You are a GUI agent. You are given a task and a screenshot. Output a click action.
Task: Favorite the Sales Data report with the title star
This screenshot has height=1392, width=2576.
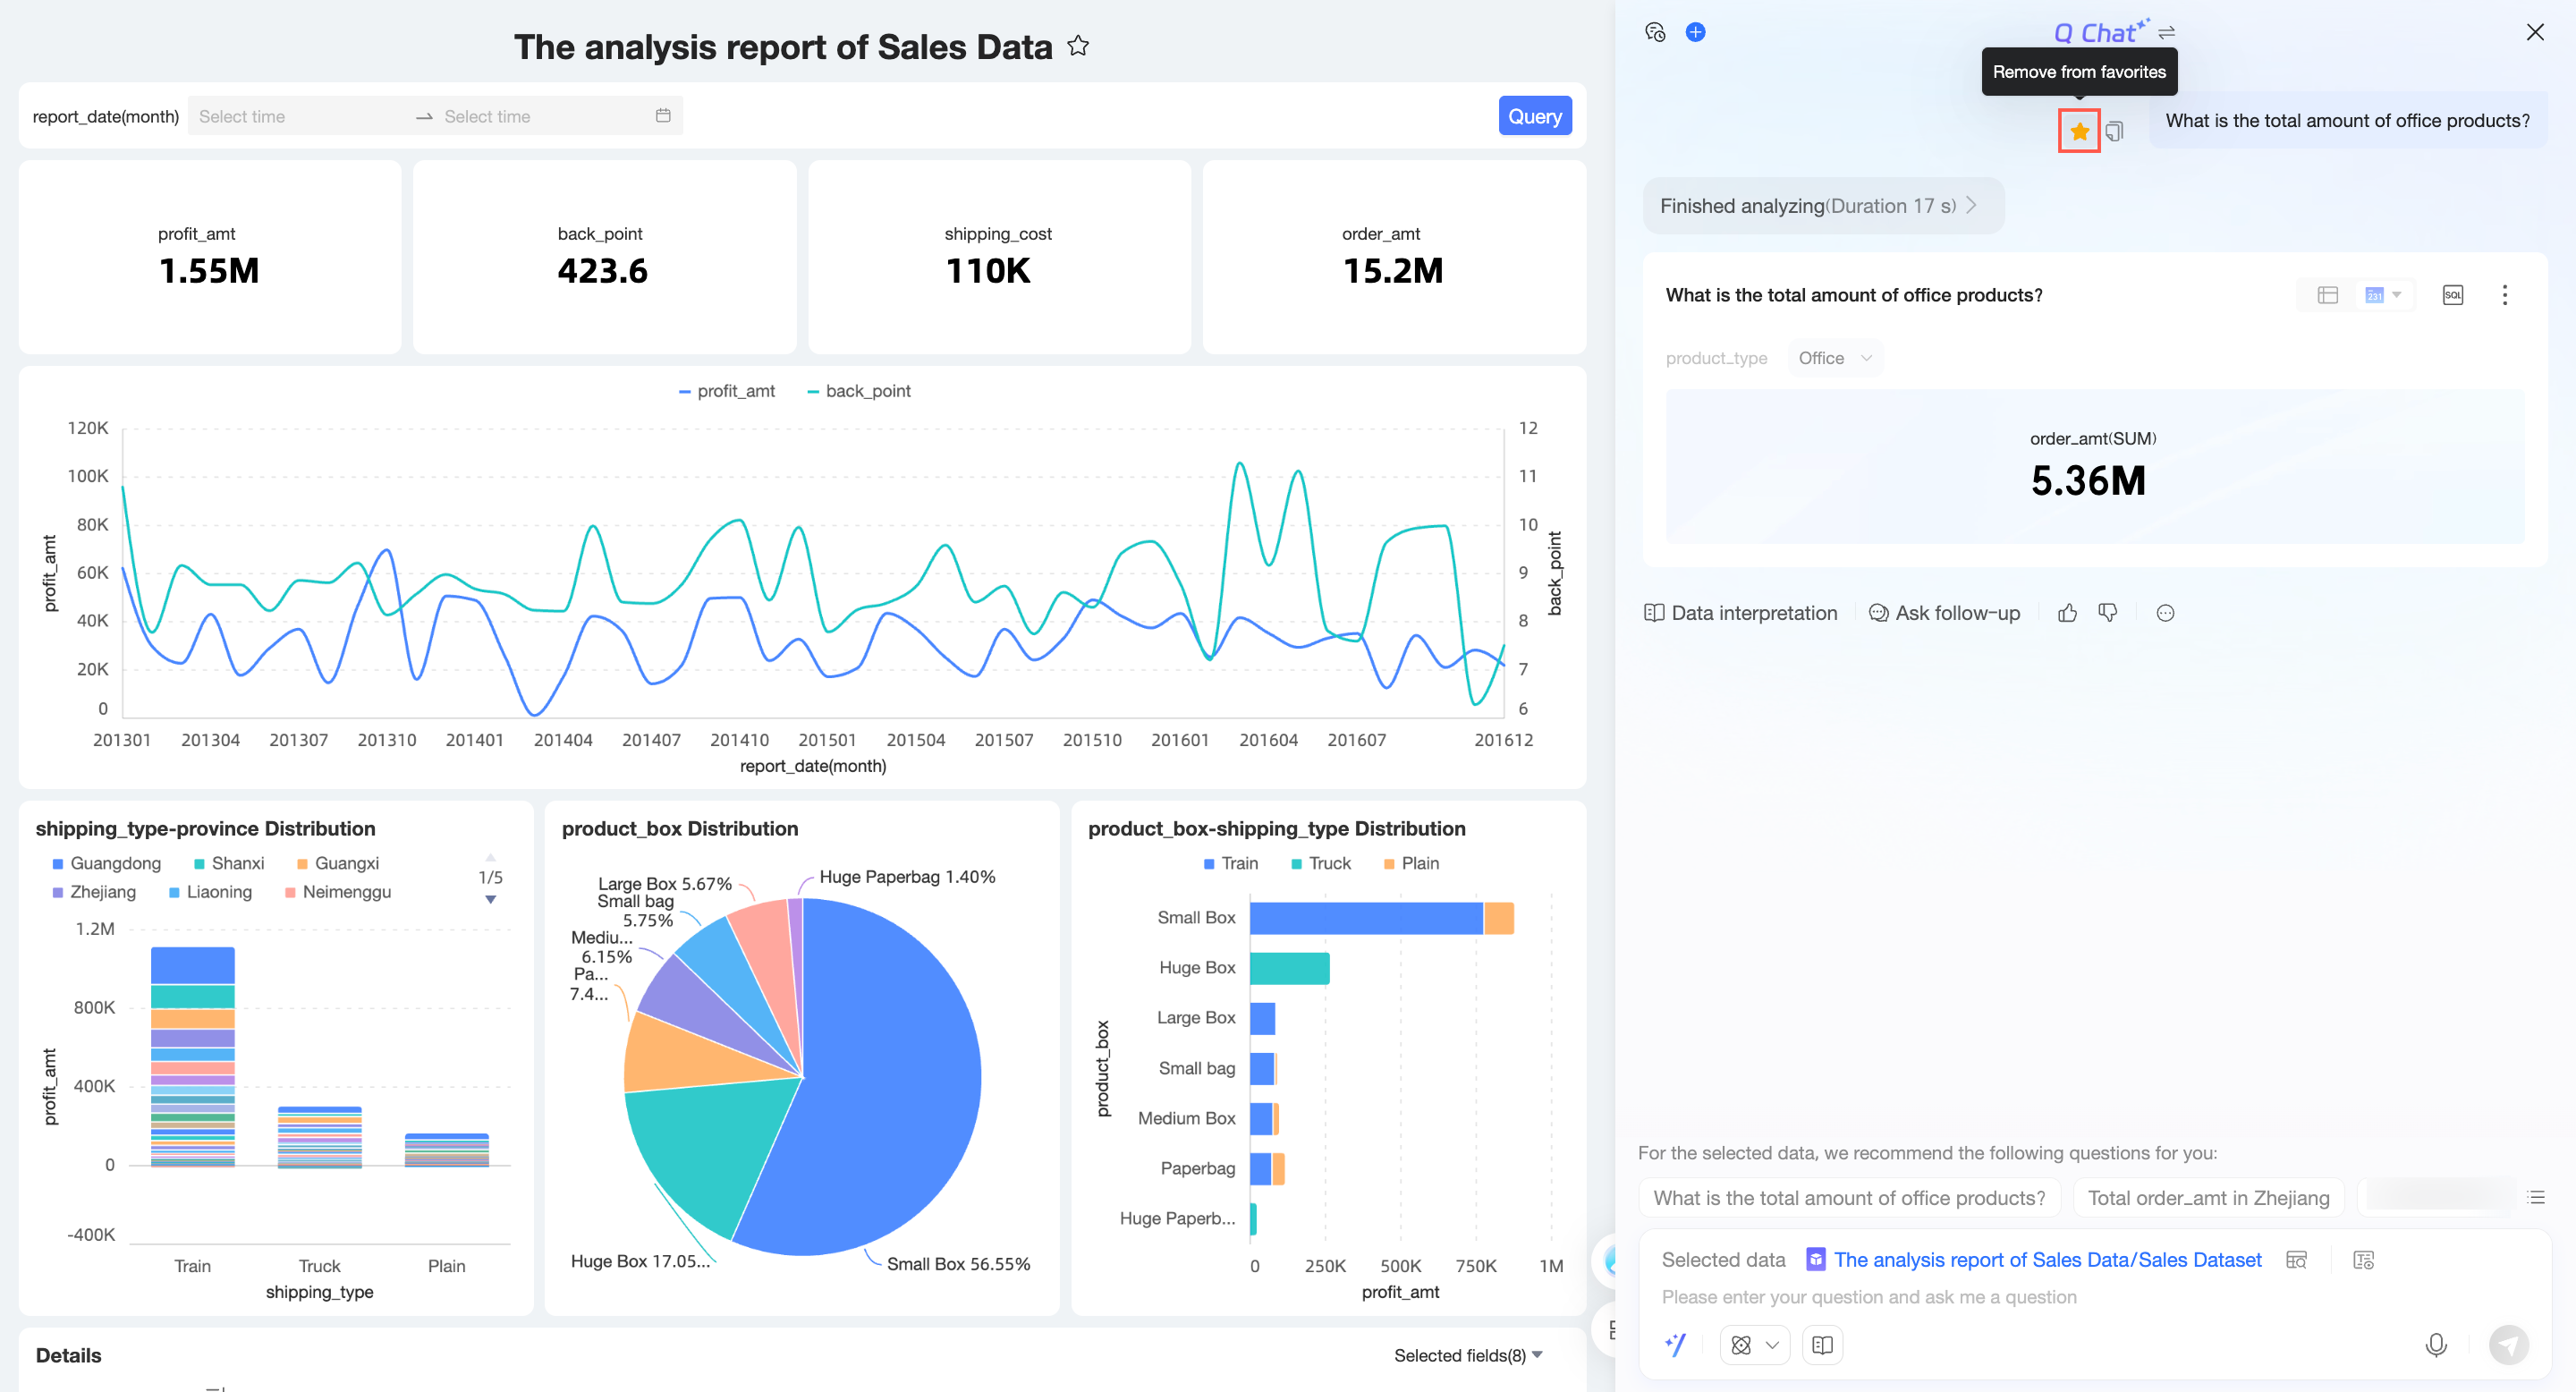click(x=1077, y=46)
